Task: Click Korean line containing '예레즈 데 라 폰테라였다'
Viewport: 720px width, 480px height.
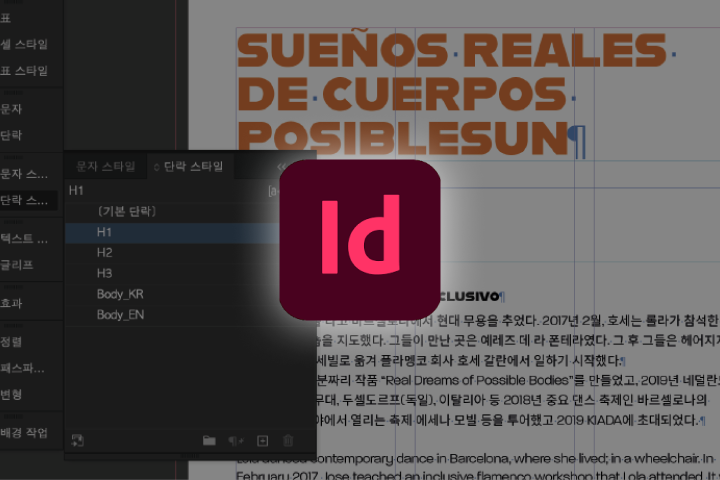Action: (517, 341)
